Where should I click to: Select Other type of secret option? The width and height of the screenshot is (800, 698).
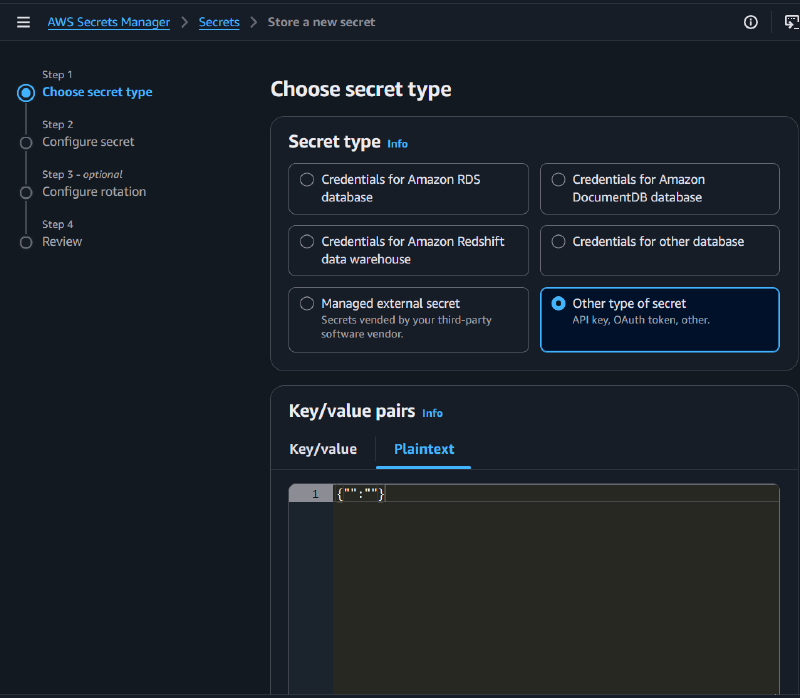tap(660, 320)
